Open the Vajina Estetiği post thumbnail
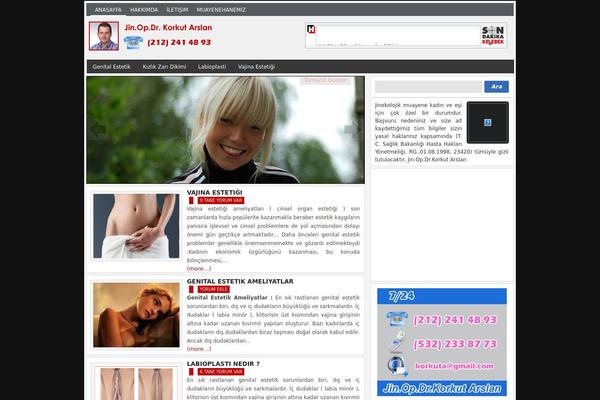Viewport: 600px width, 400px height. 136,226
